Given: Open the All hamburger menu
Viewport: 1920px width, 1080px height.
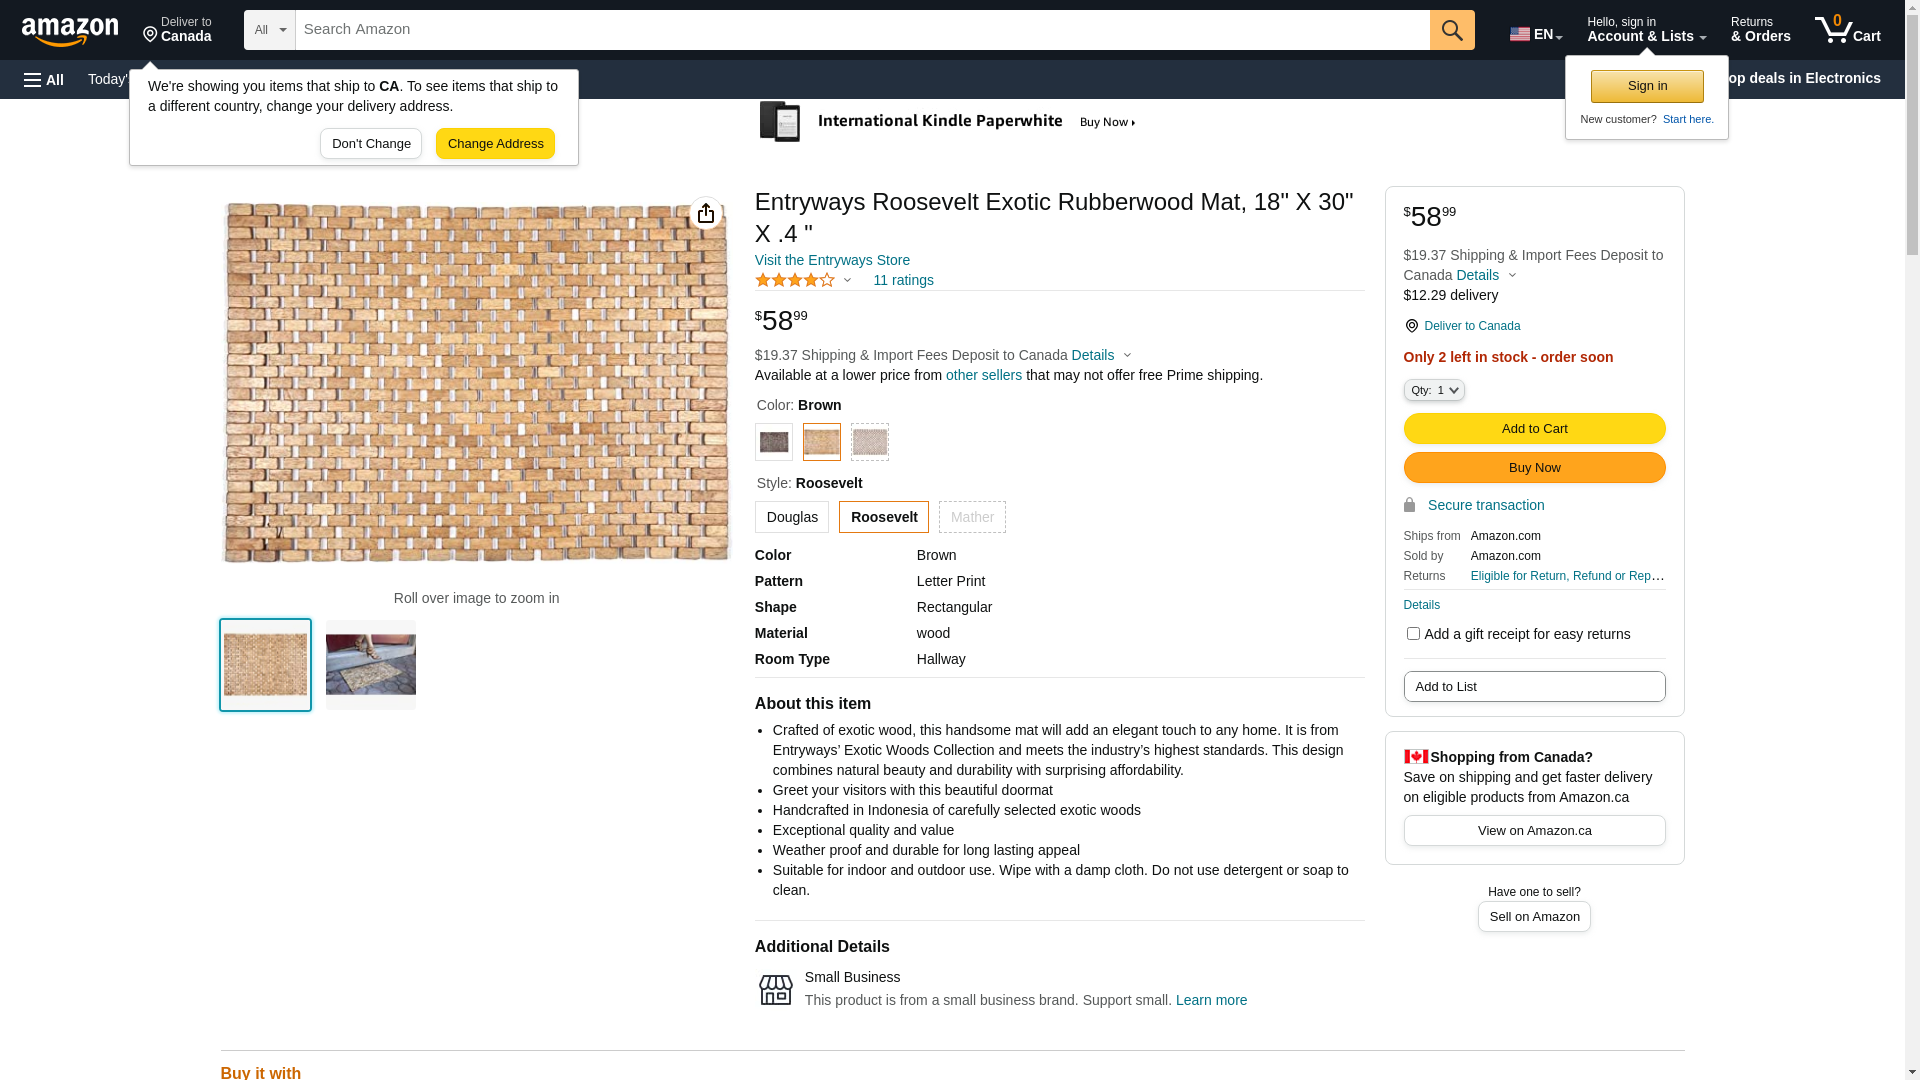Looking at the screenshot, I should click(44, 79).
